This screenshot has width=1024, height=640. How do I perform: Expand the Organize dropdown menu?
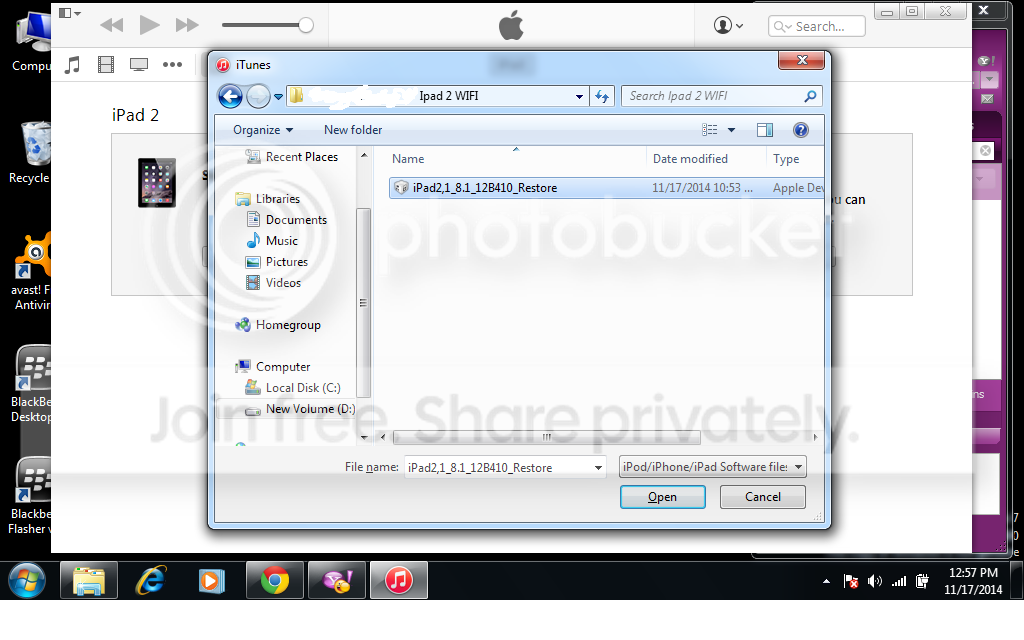(263, 130)
